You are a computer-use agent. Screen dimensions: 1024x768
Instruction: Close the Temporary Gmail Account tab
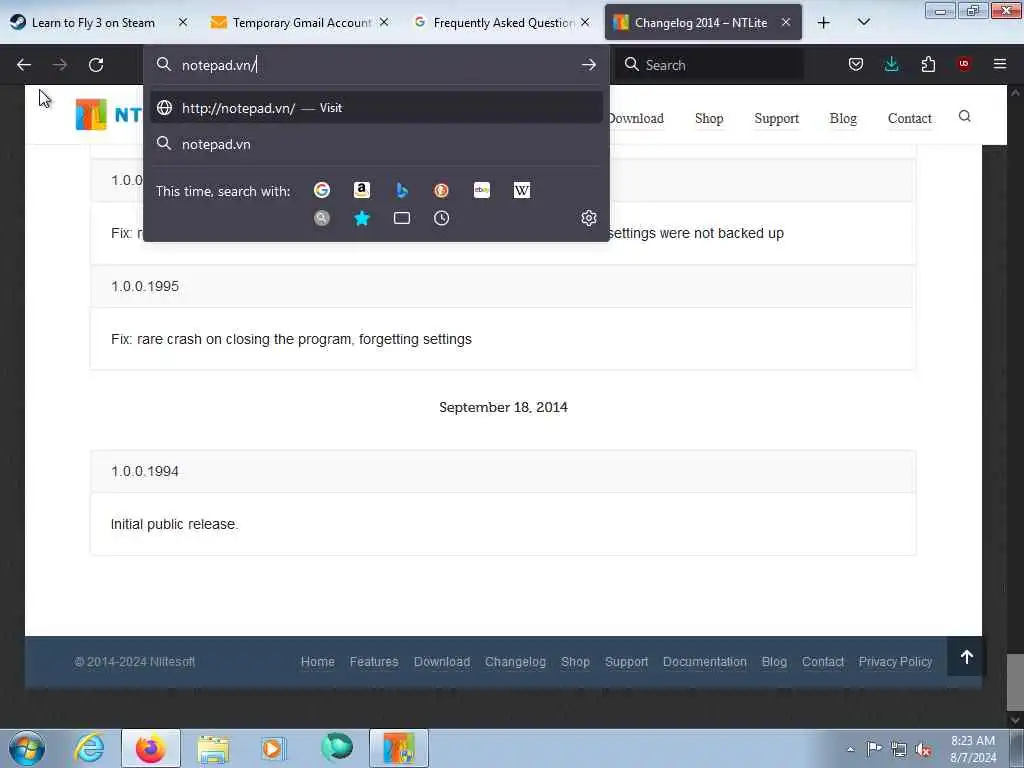pyautogui.click(x=384, y=23)
